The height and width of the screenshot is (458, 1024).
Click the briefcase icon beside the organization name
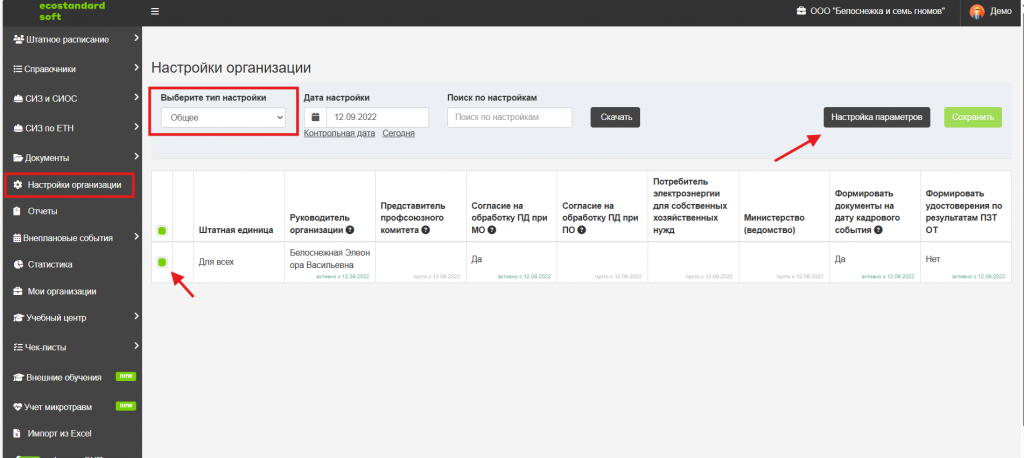click(x=801, y=11)
